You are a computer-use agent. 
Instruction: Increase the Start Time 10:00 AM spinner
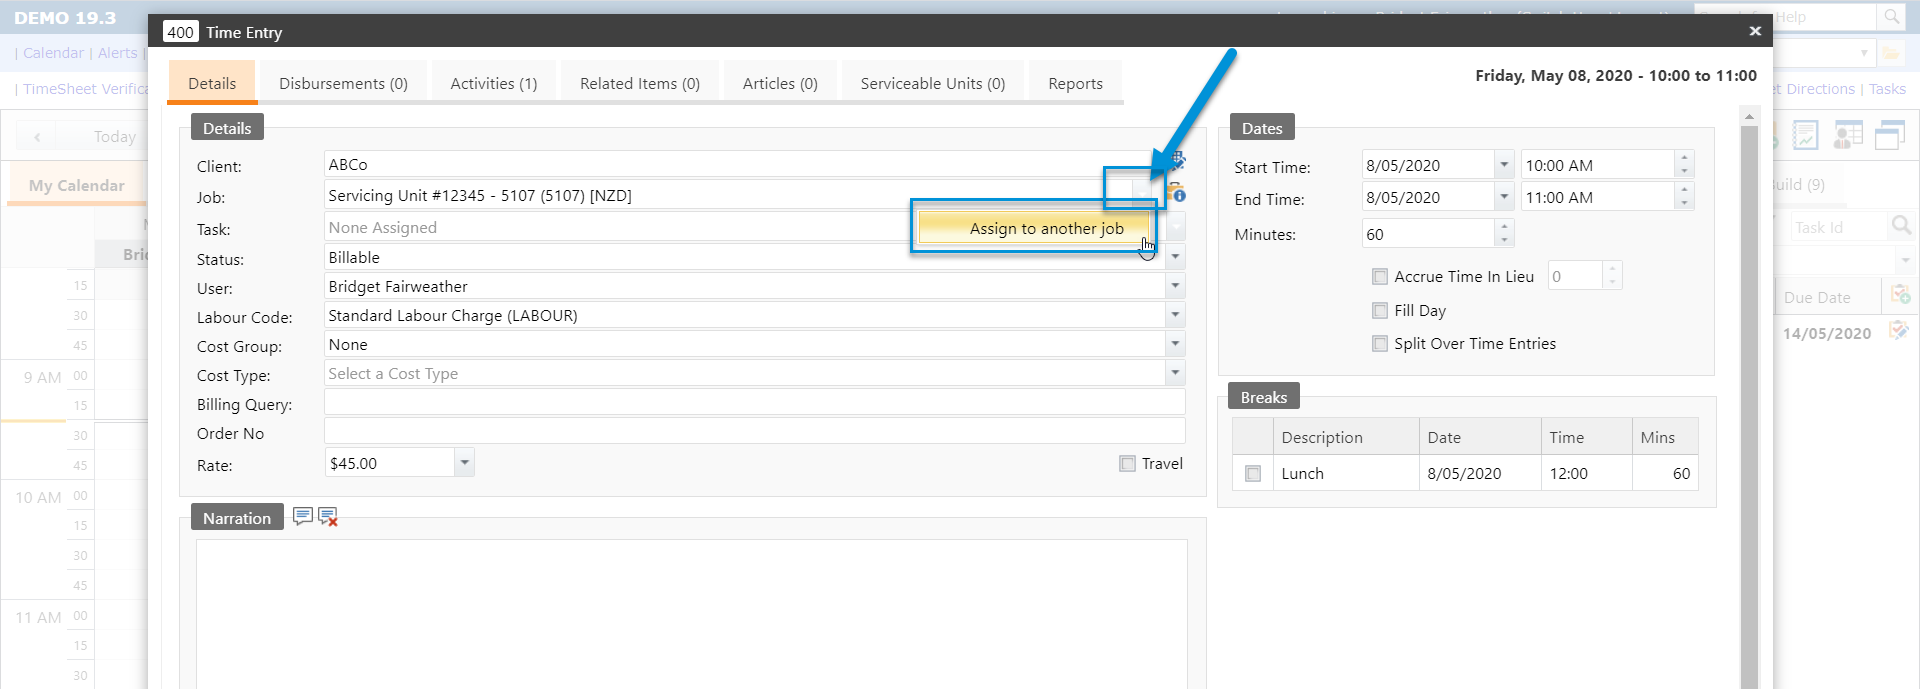(x=1684, y=158)
